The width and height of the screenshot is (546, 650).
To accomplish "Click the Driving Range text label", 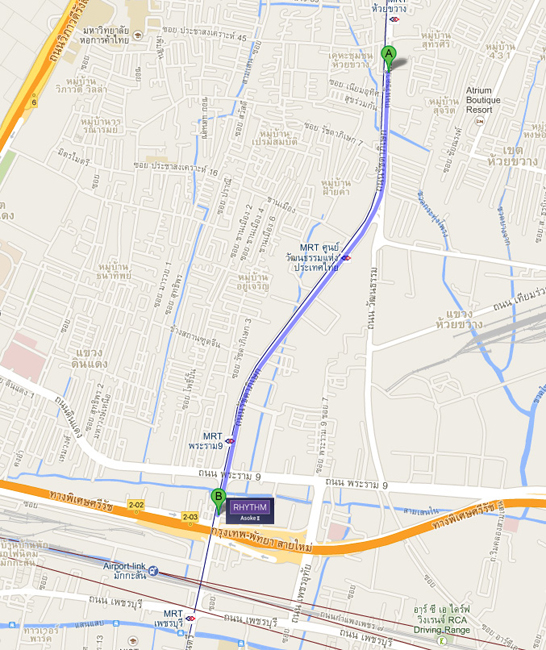I will point(442,630).
